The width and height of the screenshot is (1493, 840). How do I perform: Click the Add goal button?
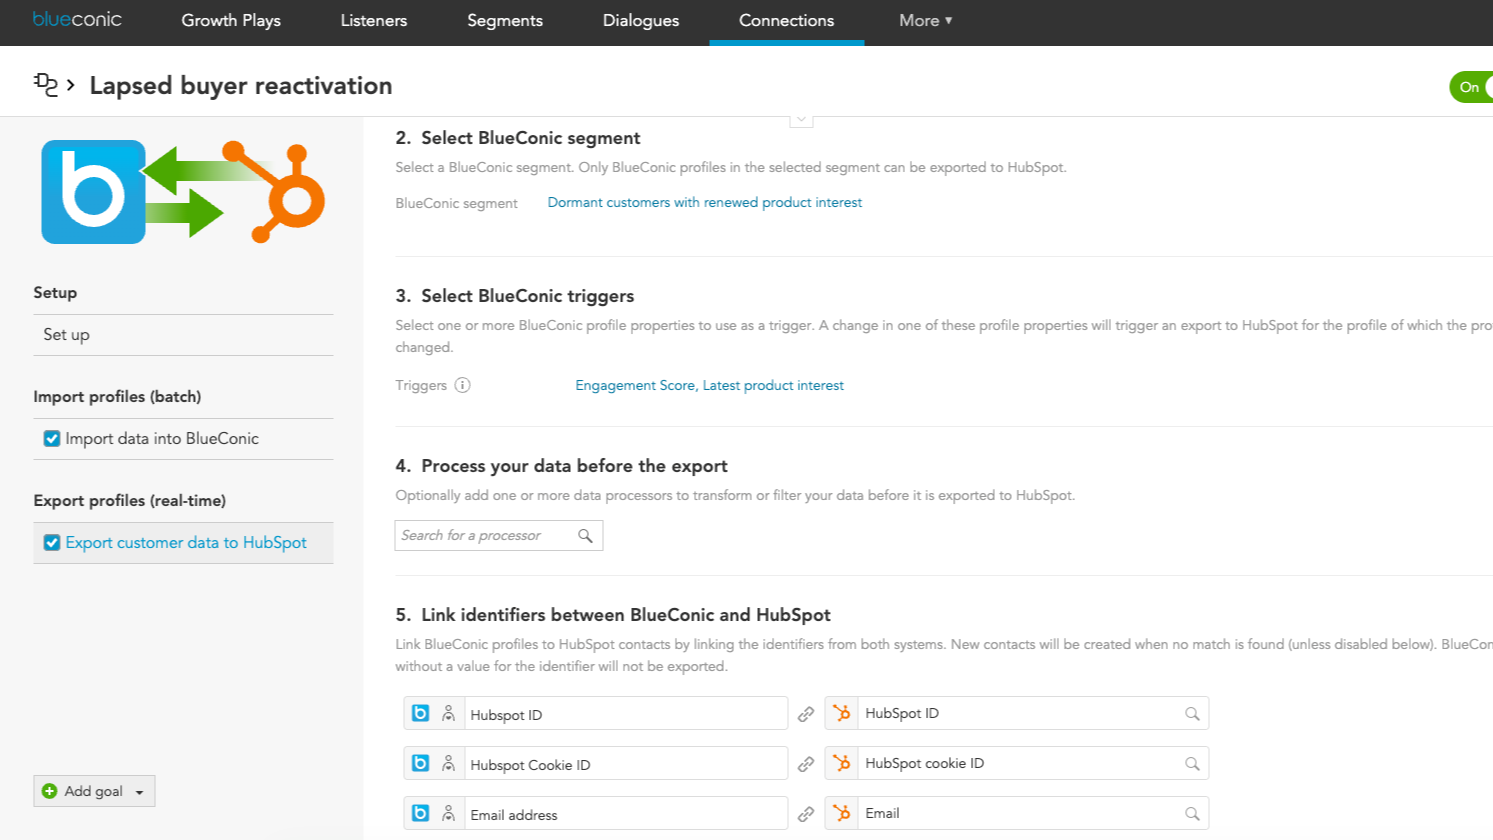(x=94, y=791)
